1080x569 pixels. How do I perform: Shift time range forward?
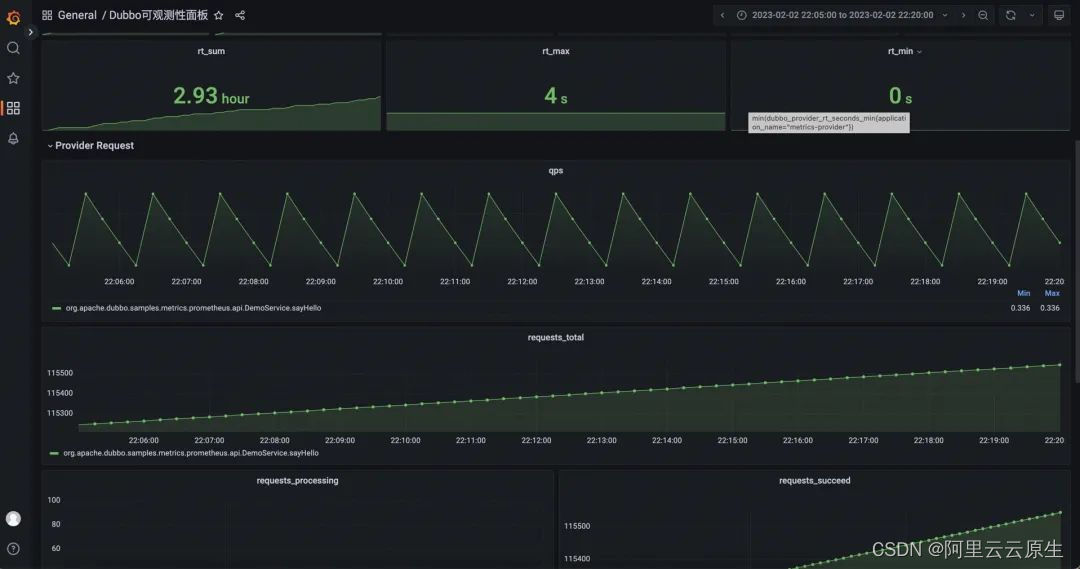964,15
